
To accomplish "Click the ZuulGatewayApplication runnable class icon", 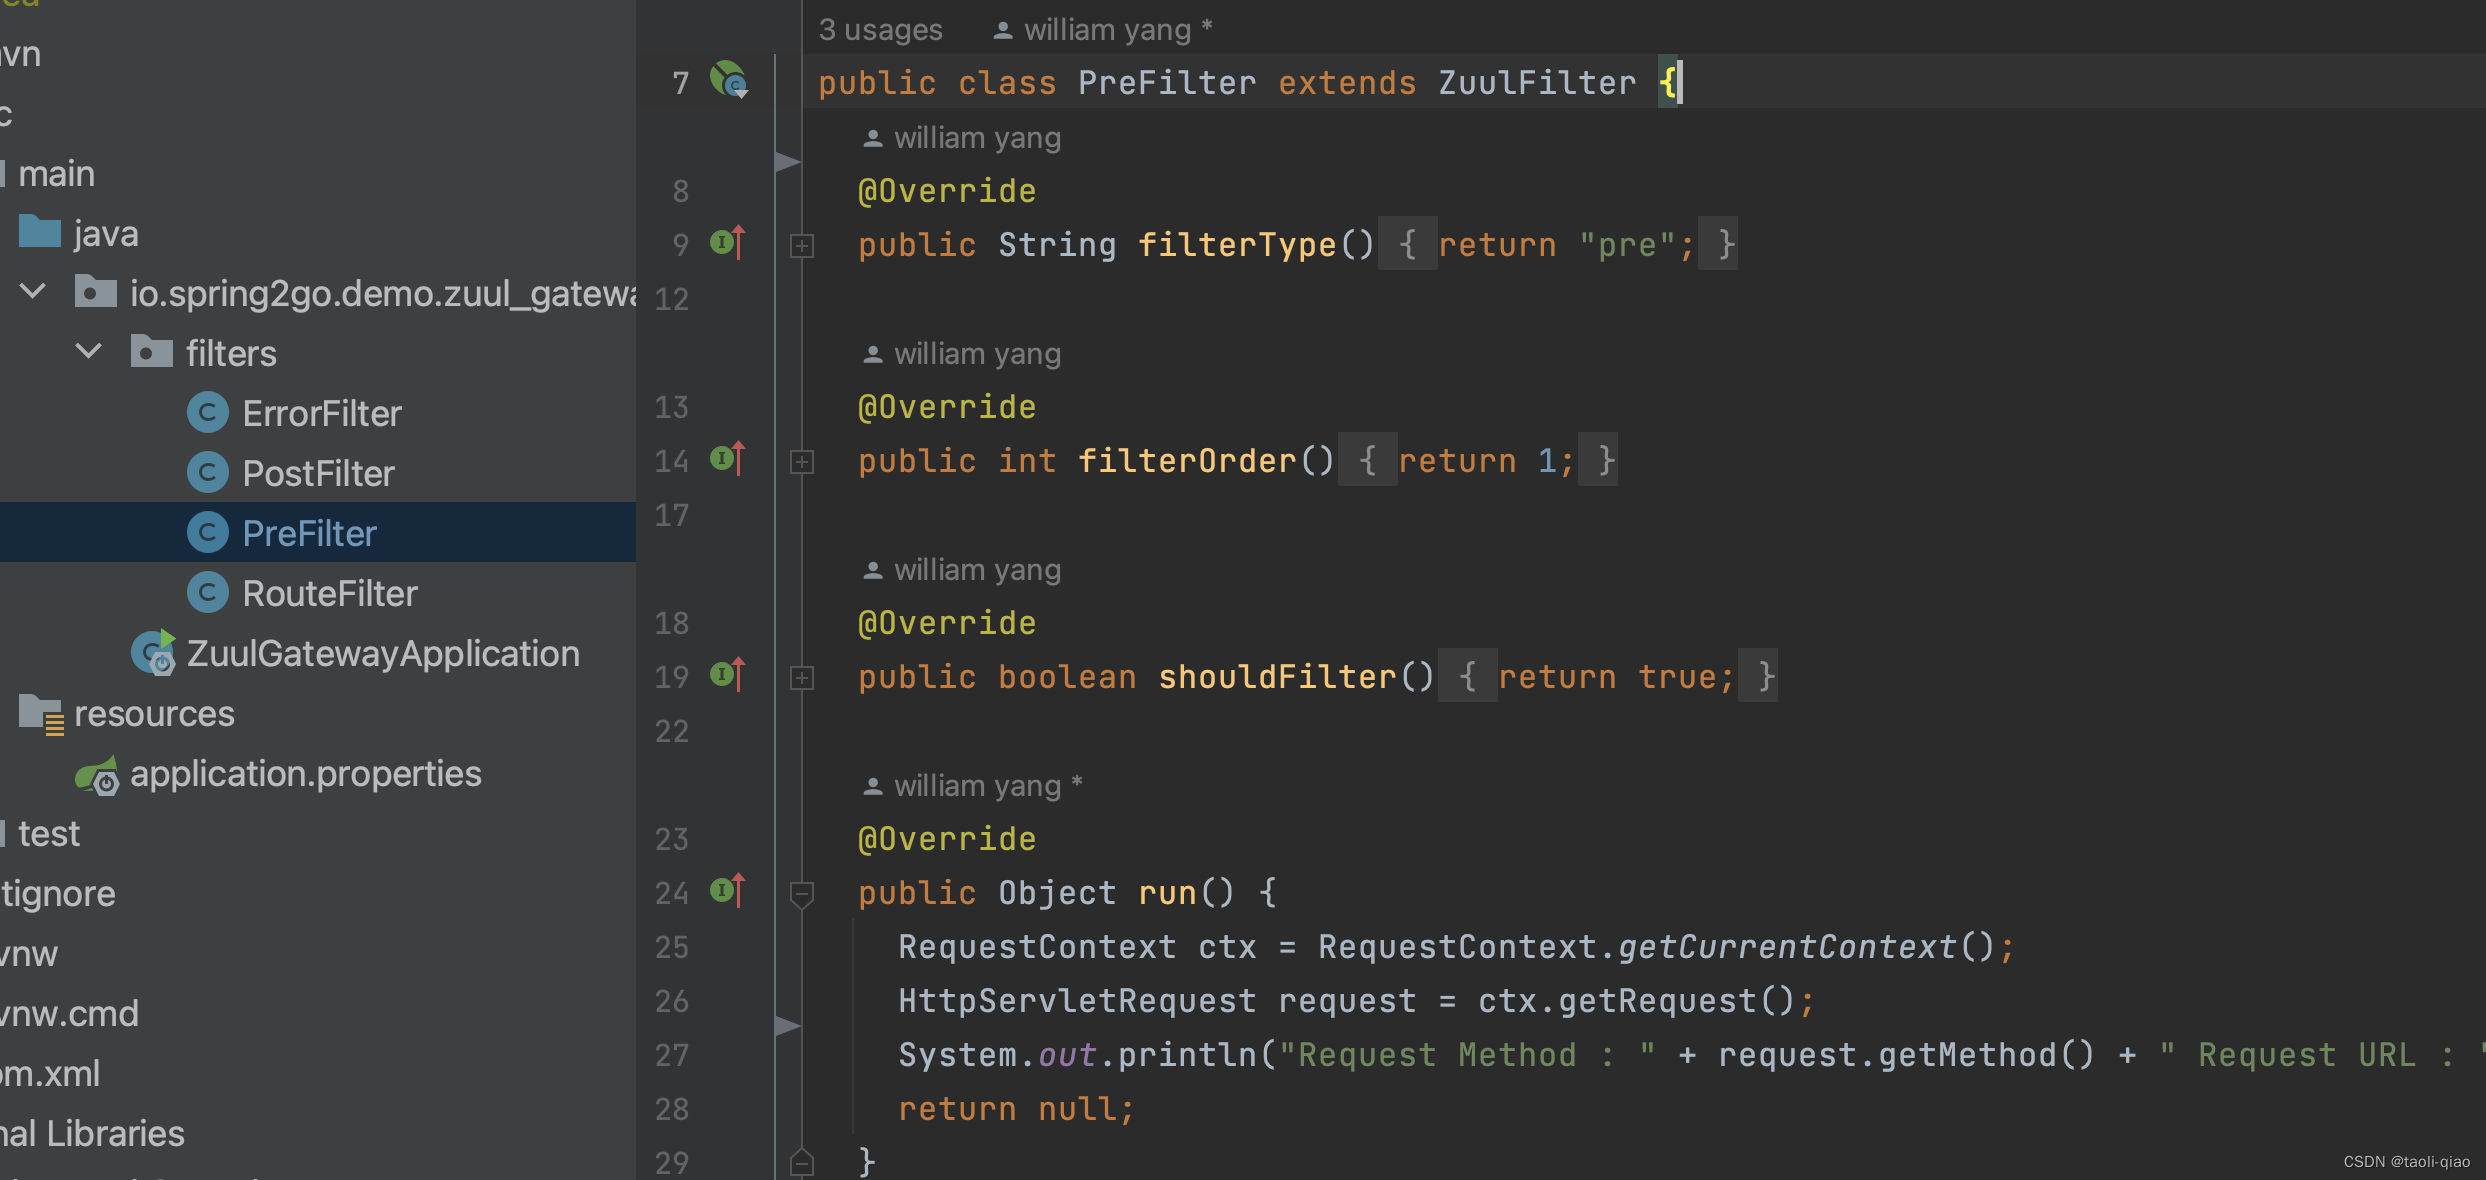I will [154, 653].
